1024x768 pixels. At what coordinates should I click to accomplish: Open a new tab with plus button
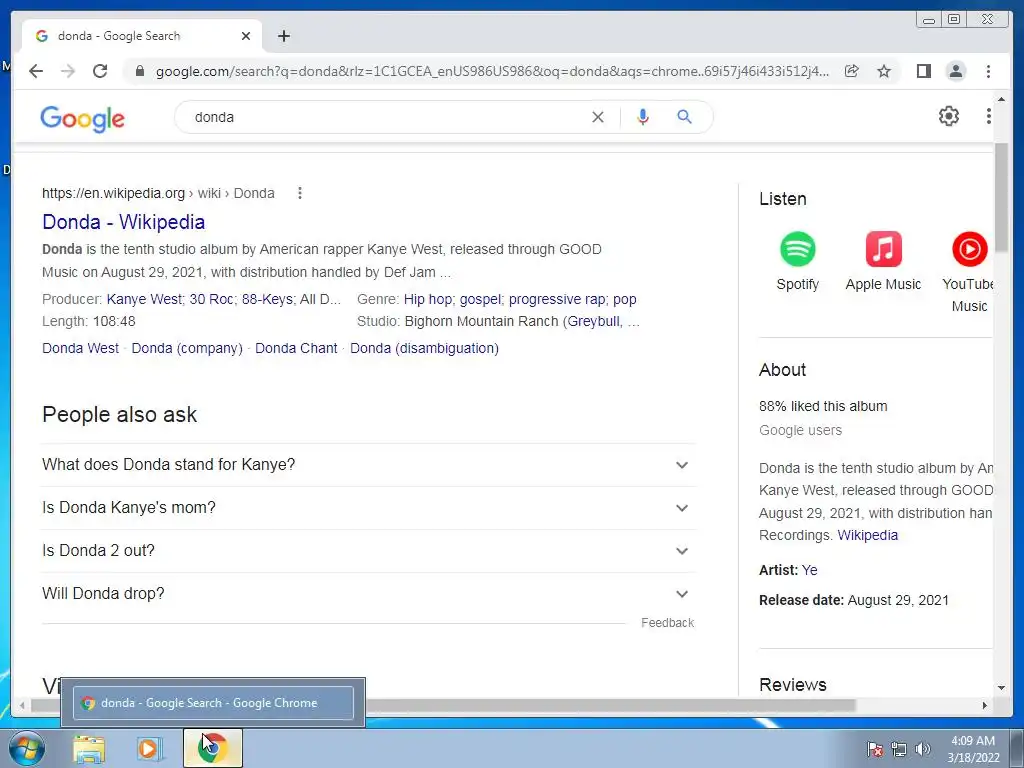283,36
